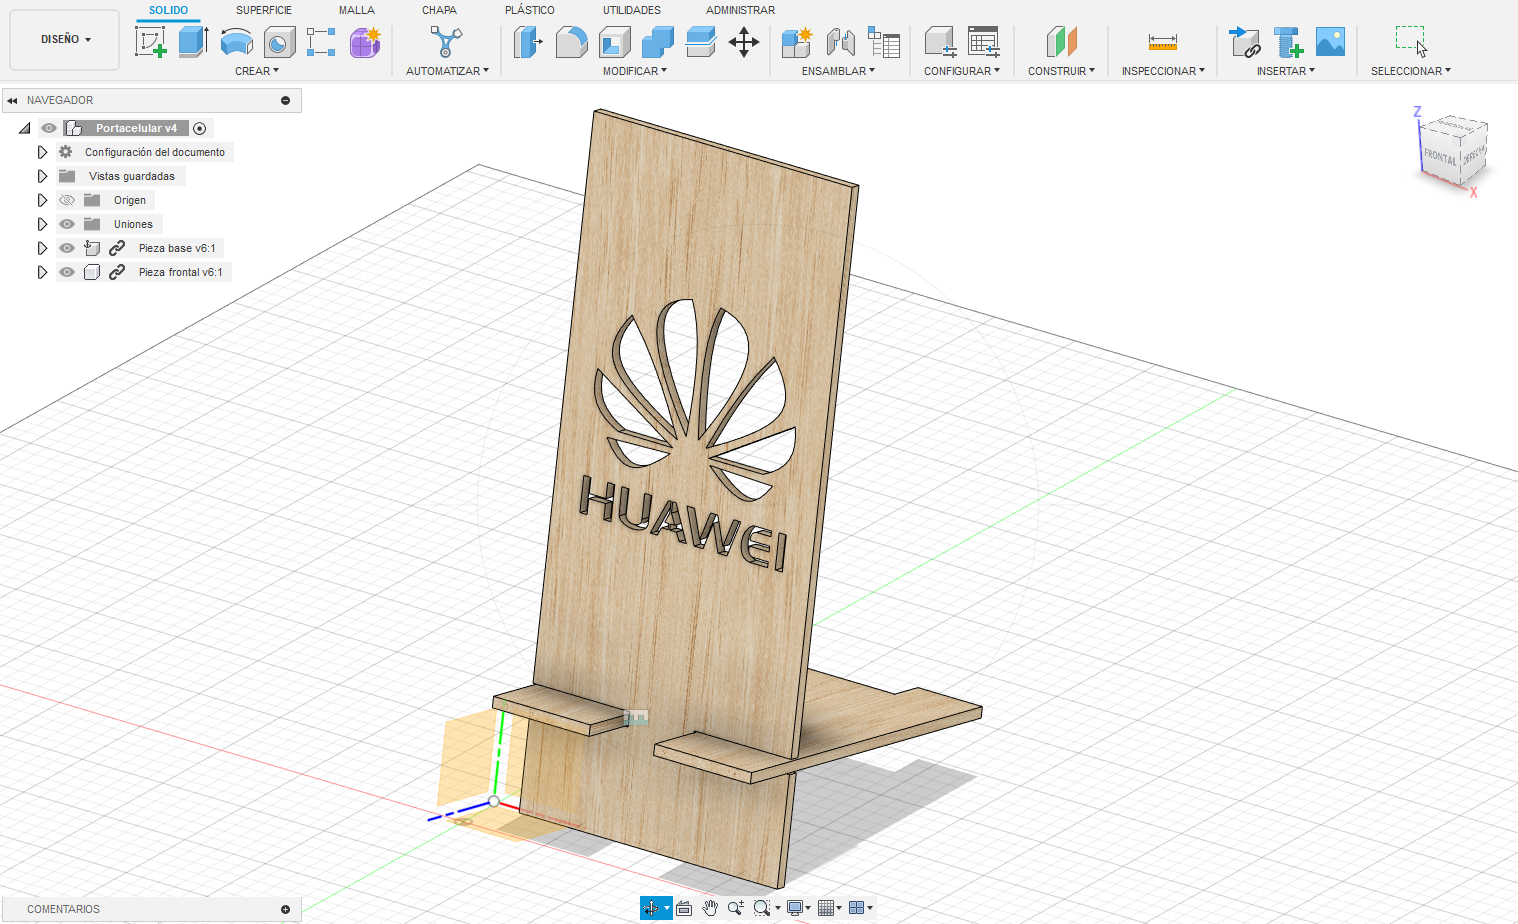This screenshot has width=1518, height=924.
Task: Select the Combine bodies tool
Action: [657, 42]
